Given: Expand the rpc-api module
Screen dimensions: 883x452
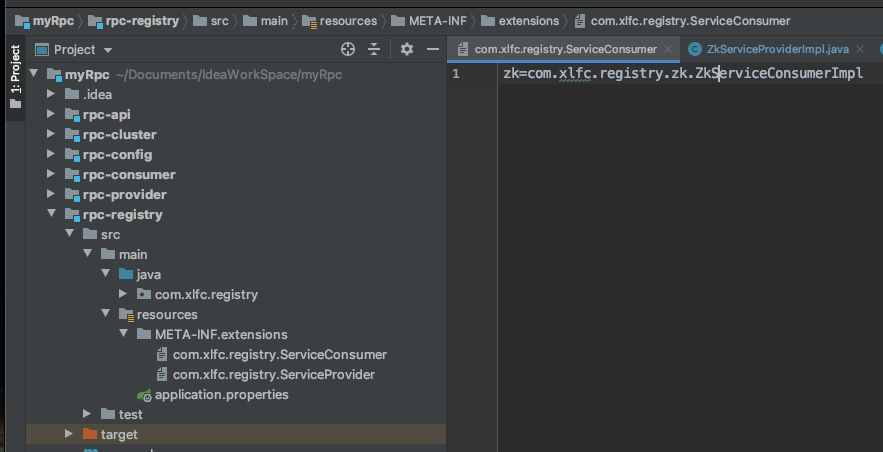Looking at the screenshot, I should click(x=51, y=114).
